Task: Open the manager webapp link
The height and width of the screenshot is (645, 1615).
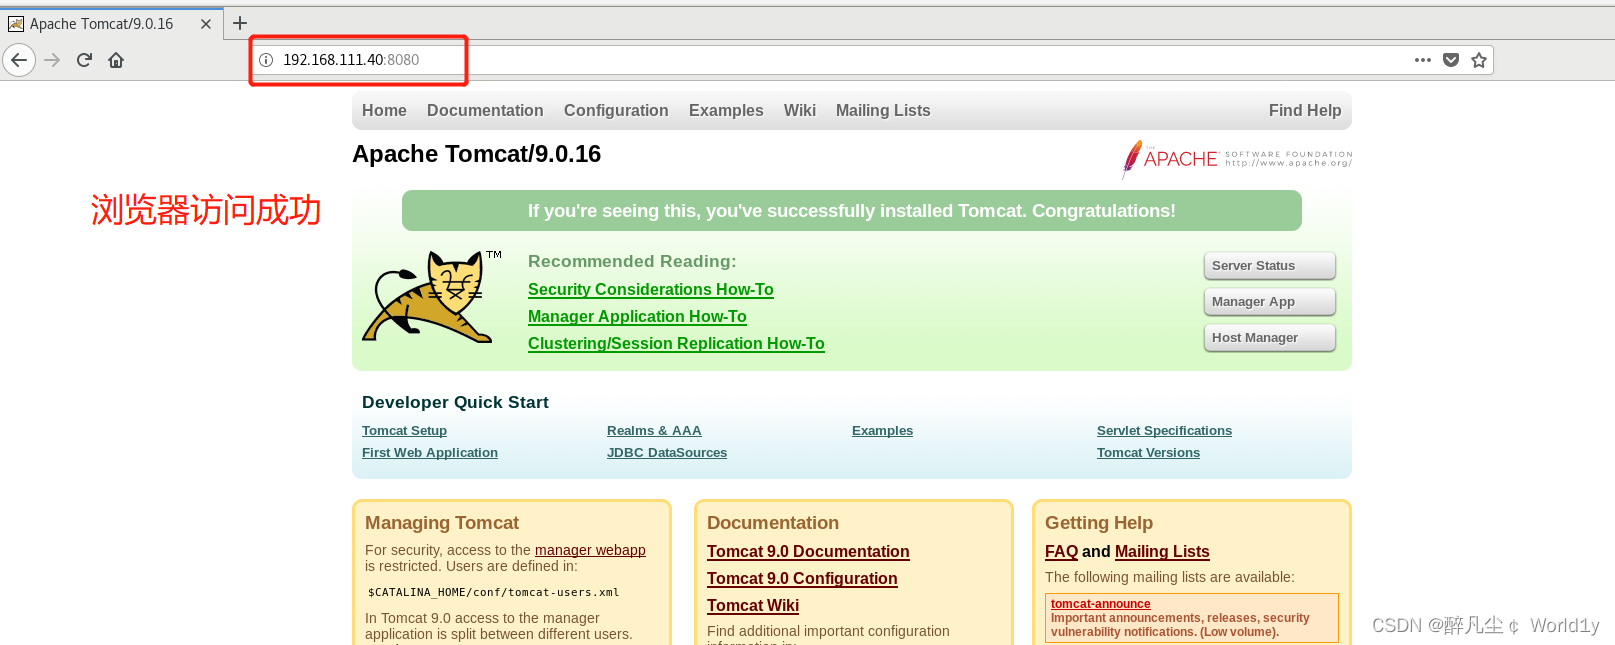Action: point(590,551)
